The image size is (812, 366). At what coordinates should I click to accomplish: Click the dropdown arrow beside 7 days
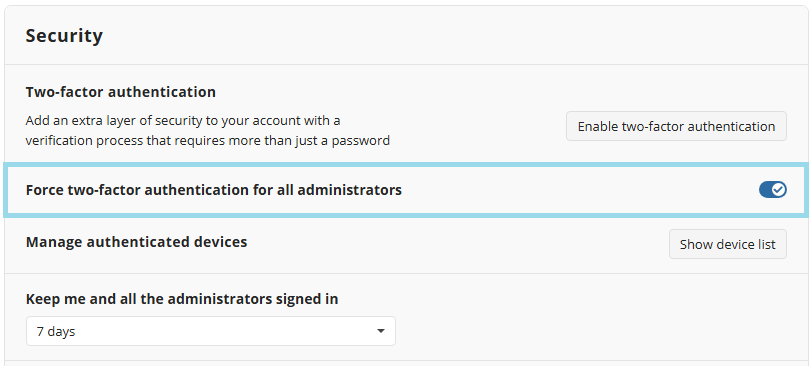pos(381,331)
